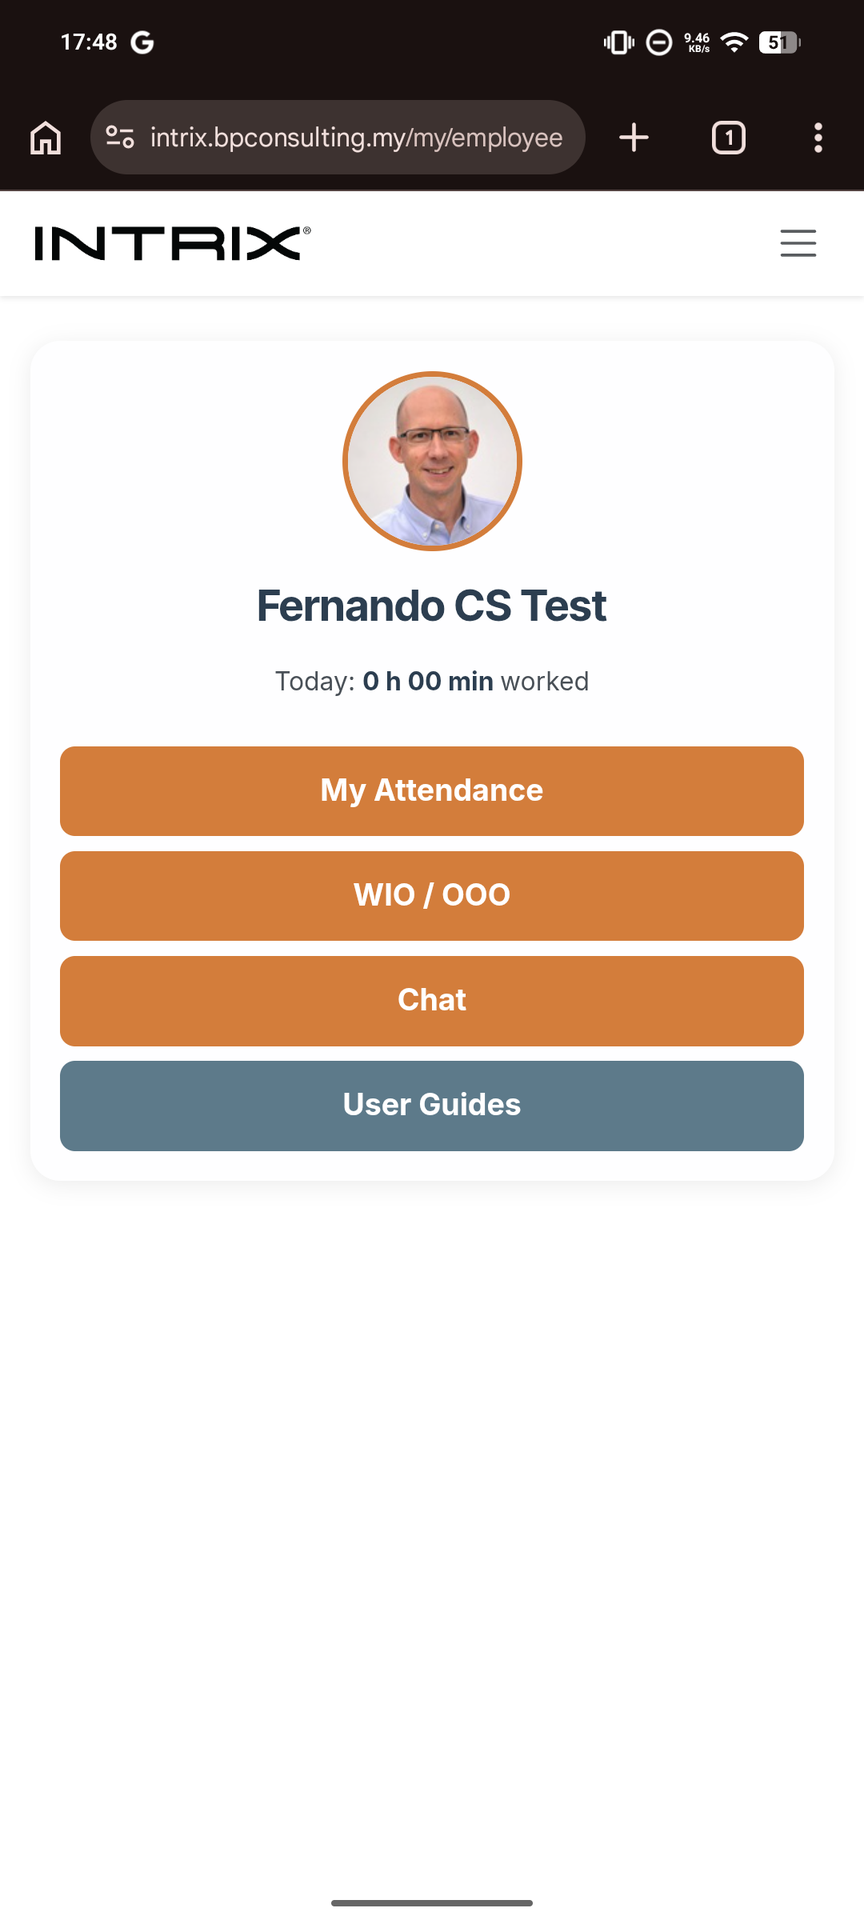
Task: Tap the Google G status bar icon
Action: click(x=143, y=42)
